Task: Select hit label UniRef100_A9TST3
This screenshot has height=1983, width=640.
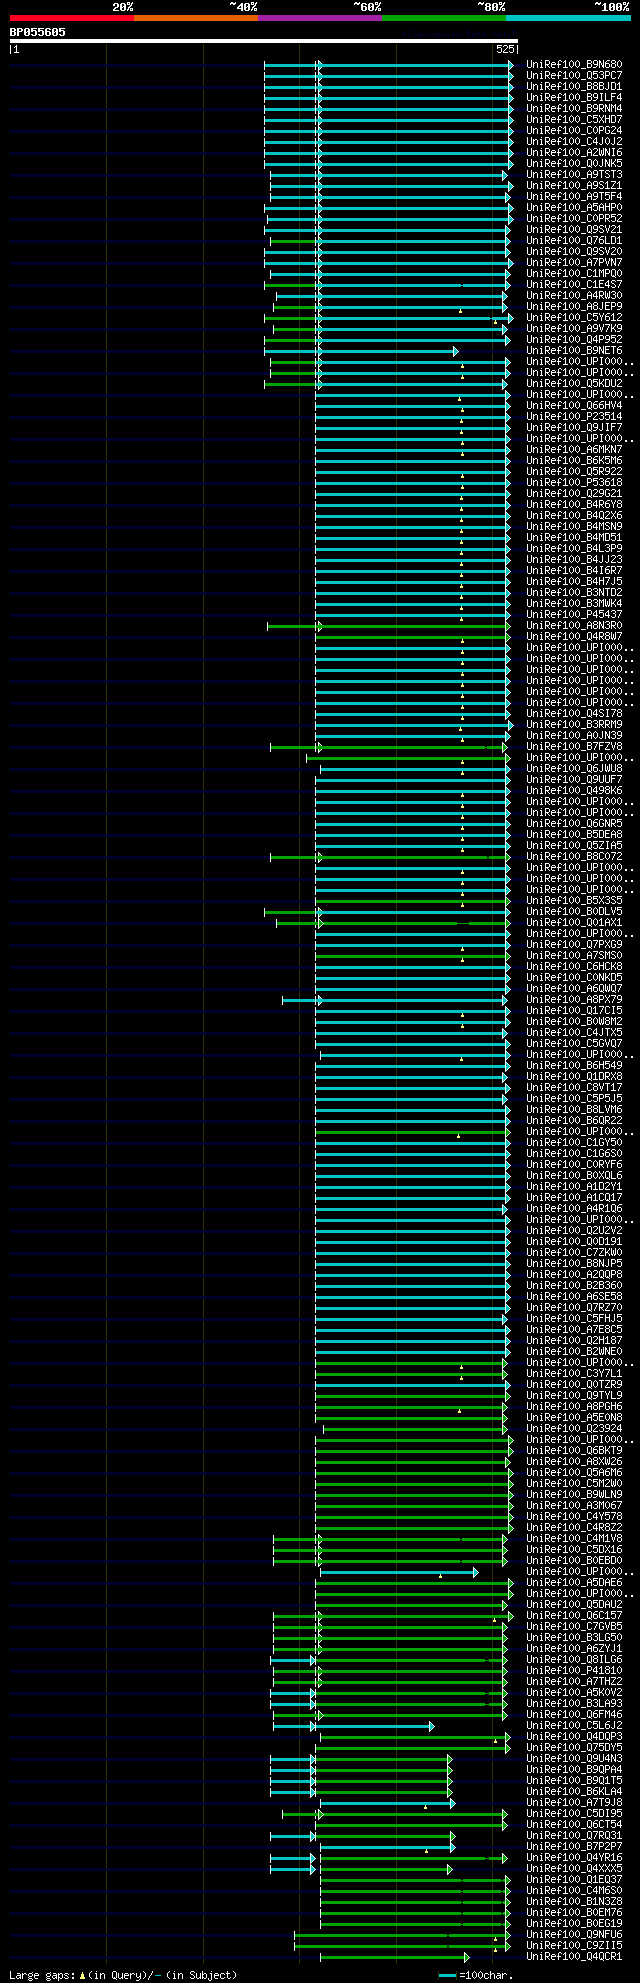Action: point(574,174)
